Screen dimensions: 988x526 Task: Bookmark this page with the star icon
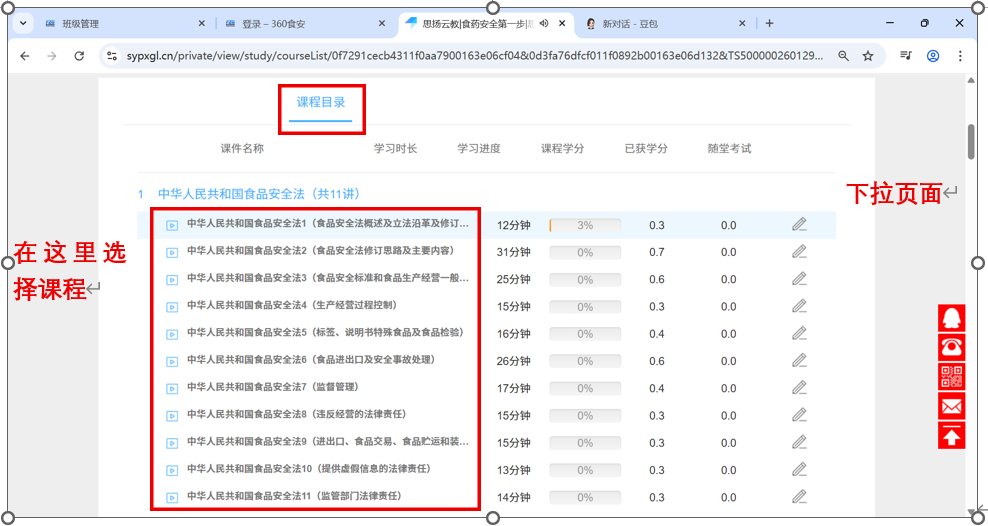click(868, 57)
